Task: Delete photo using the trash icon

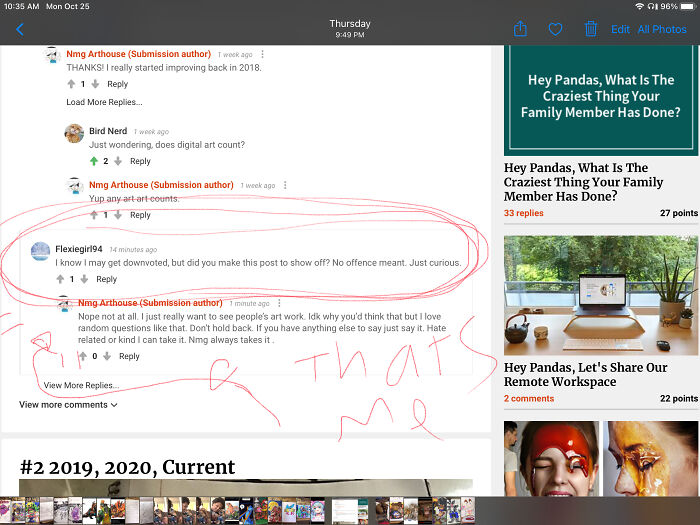Action: coord(590,29)
